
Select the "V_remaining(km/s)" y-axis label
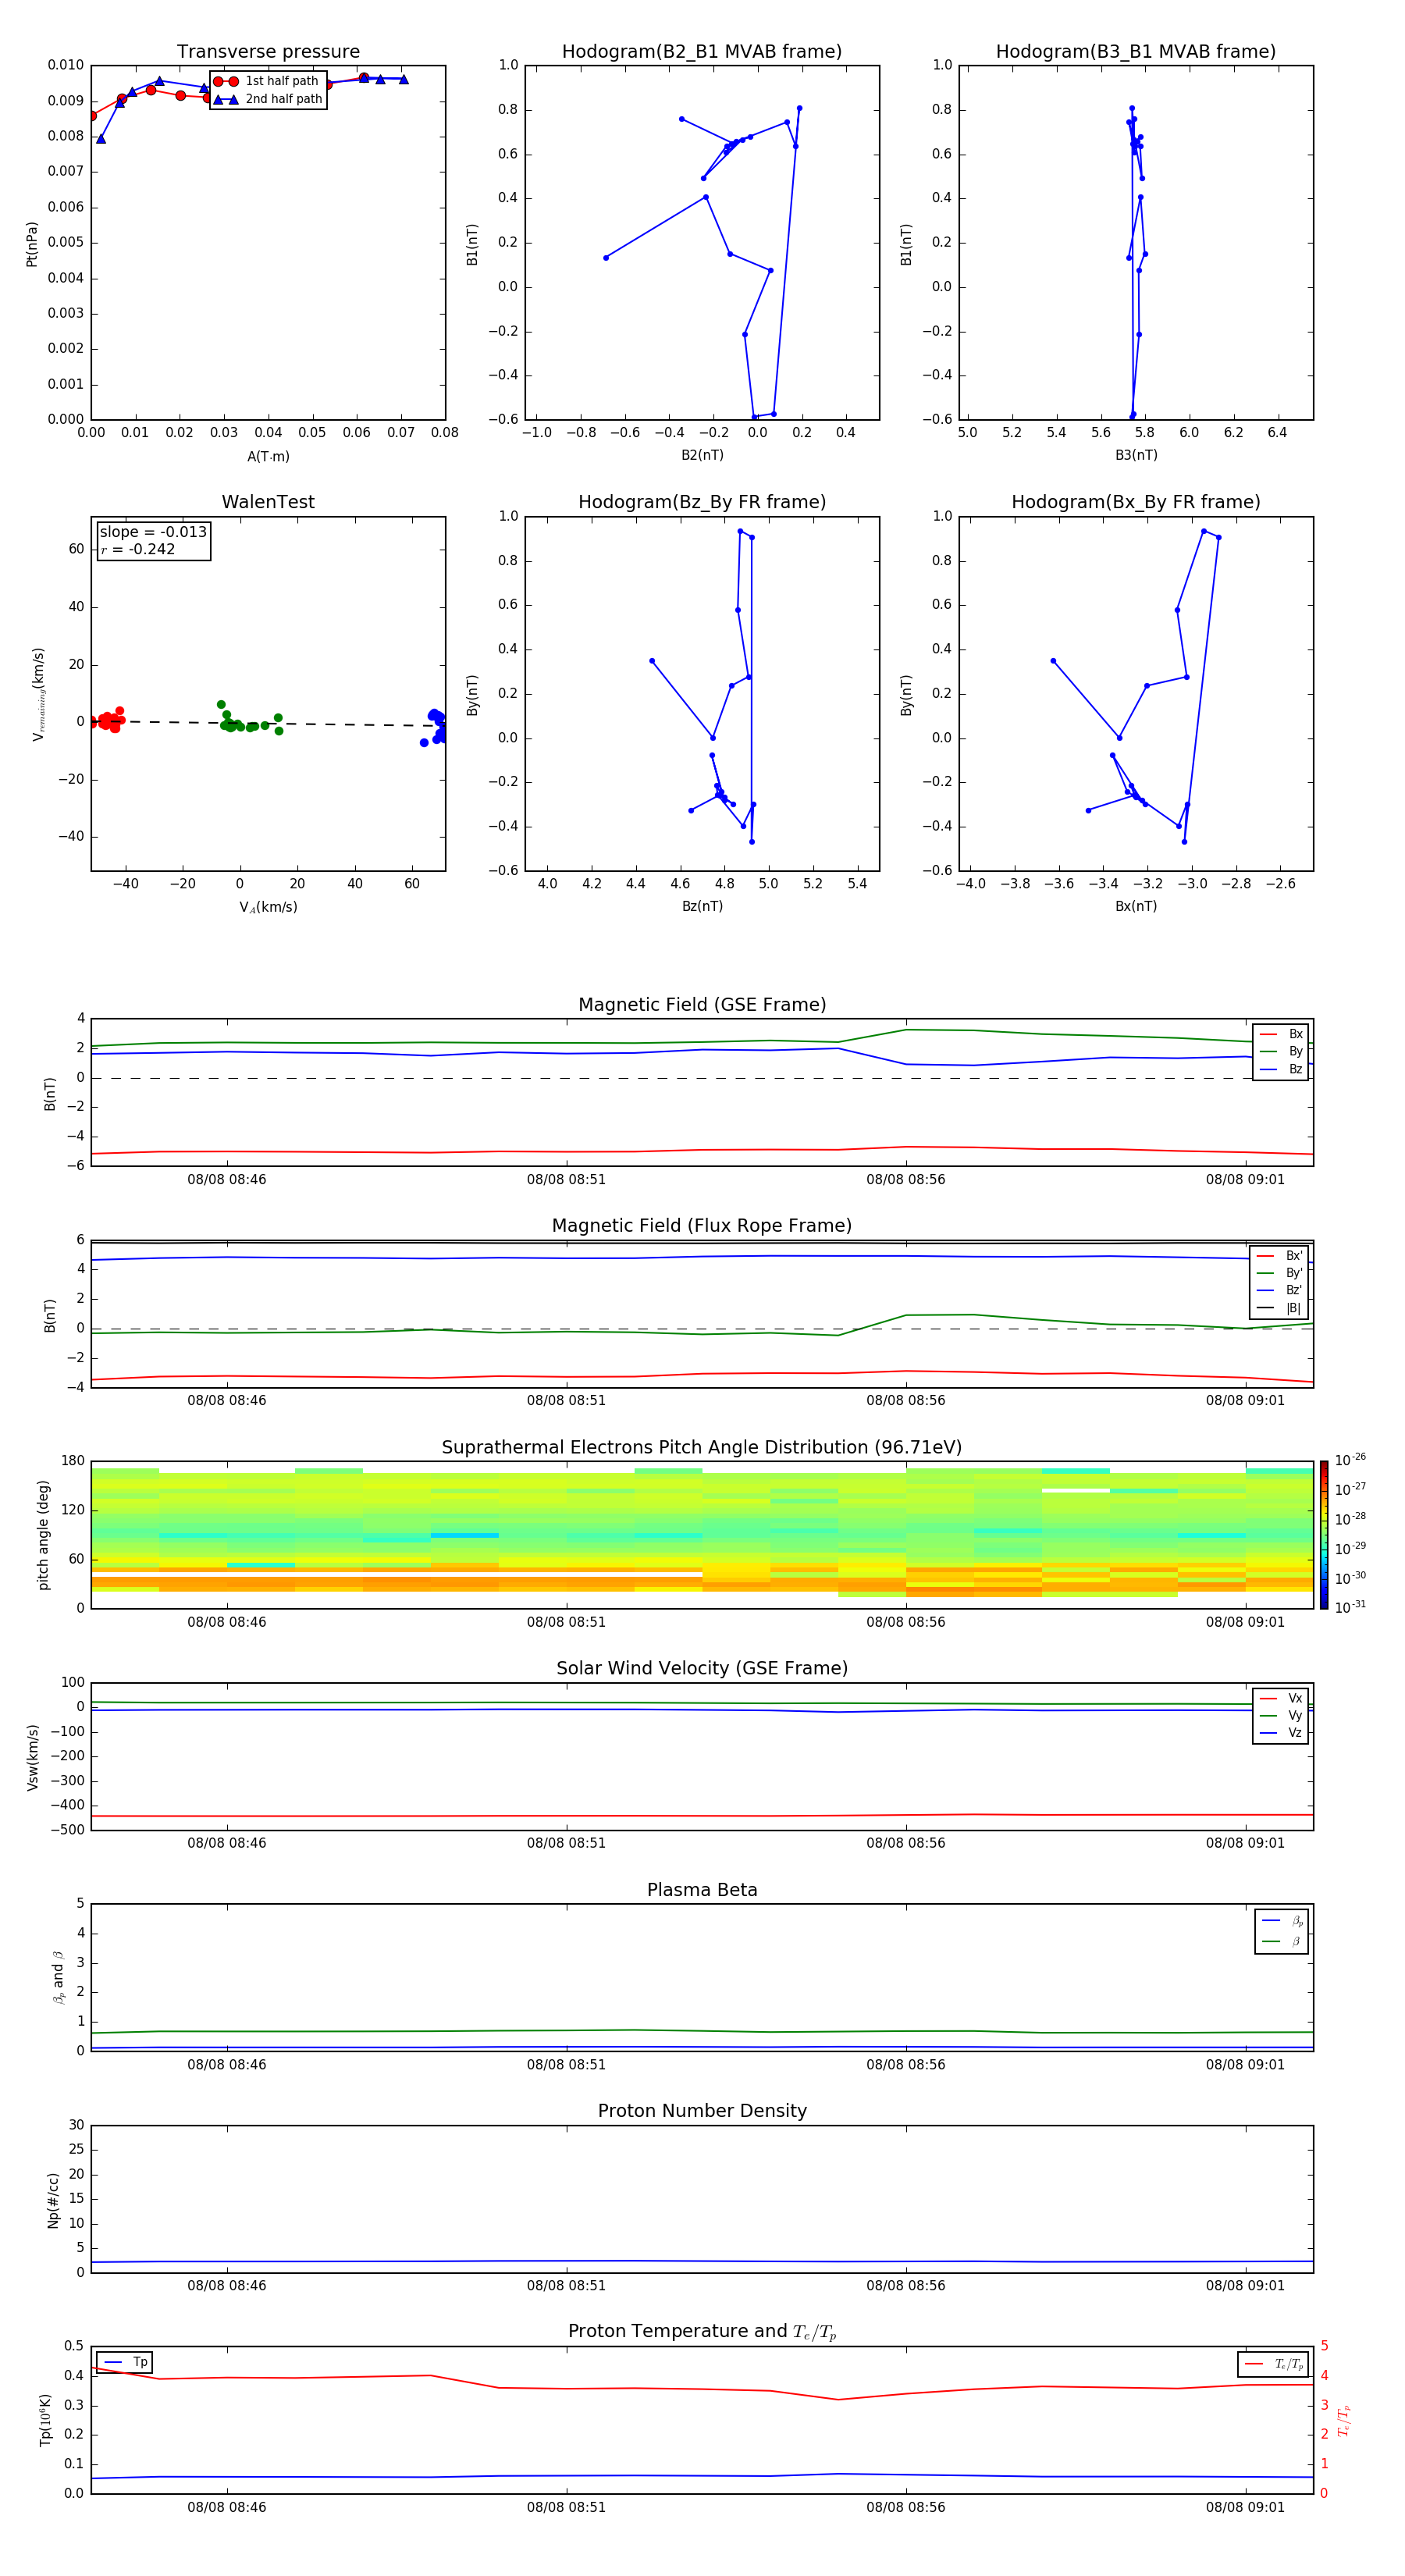tap(38, 694)
